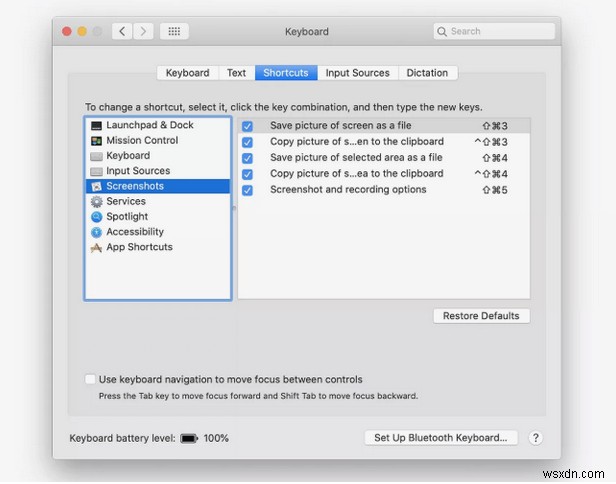Select the Accessibility category
This screenshot has height=484, width=616.
tap(158, 232)
